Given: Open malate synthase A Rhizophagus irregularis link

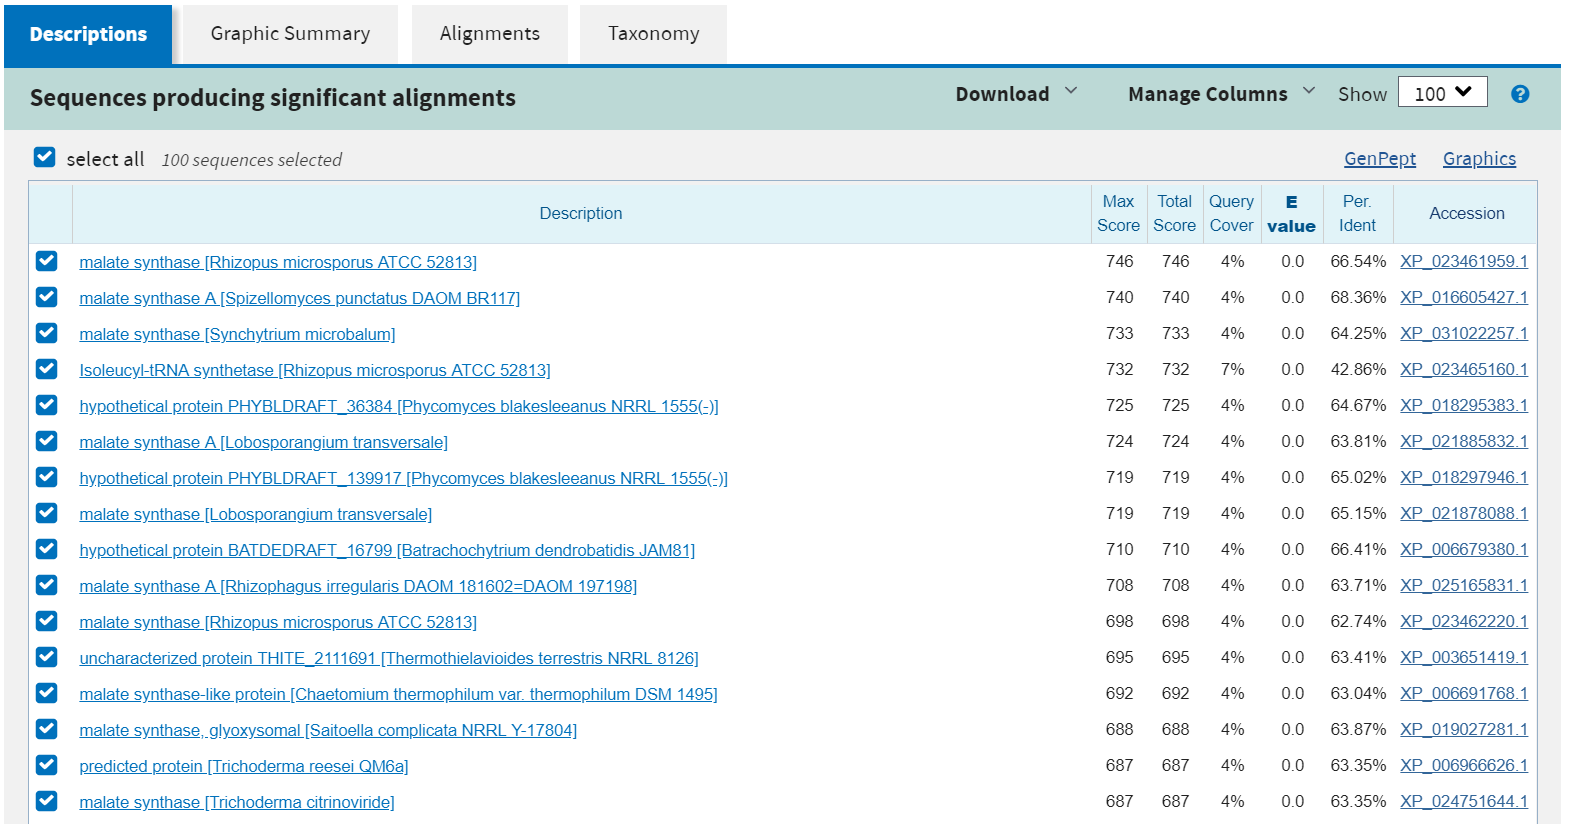Looking at the screenshot, I should click(358, 586).
